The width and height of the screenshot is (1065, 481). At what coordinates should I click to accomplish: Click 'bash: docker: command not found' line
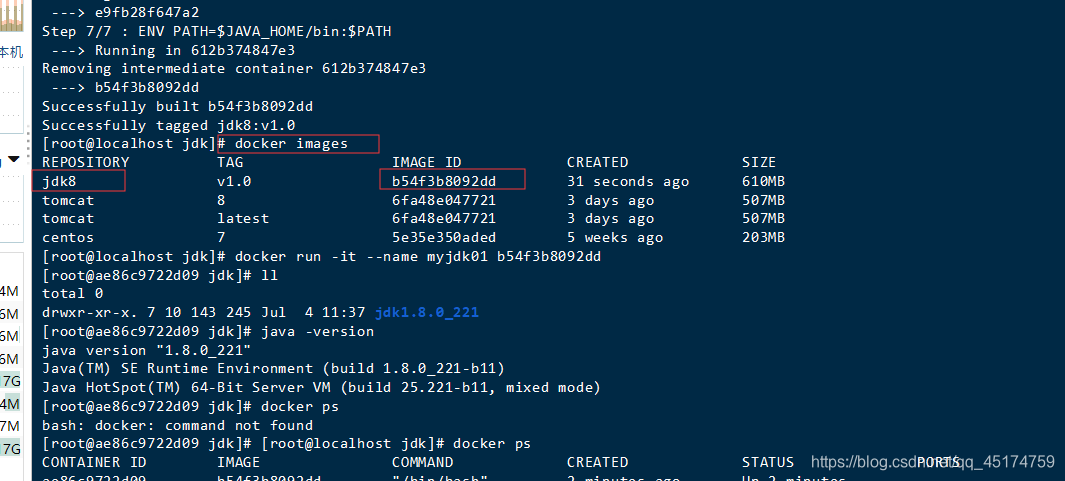(x=177, y=426)
